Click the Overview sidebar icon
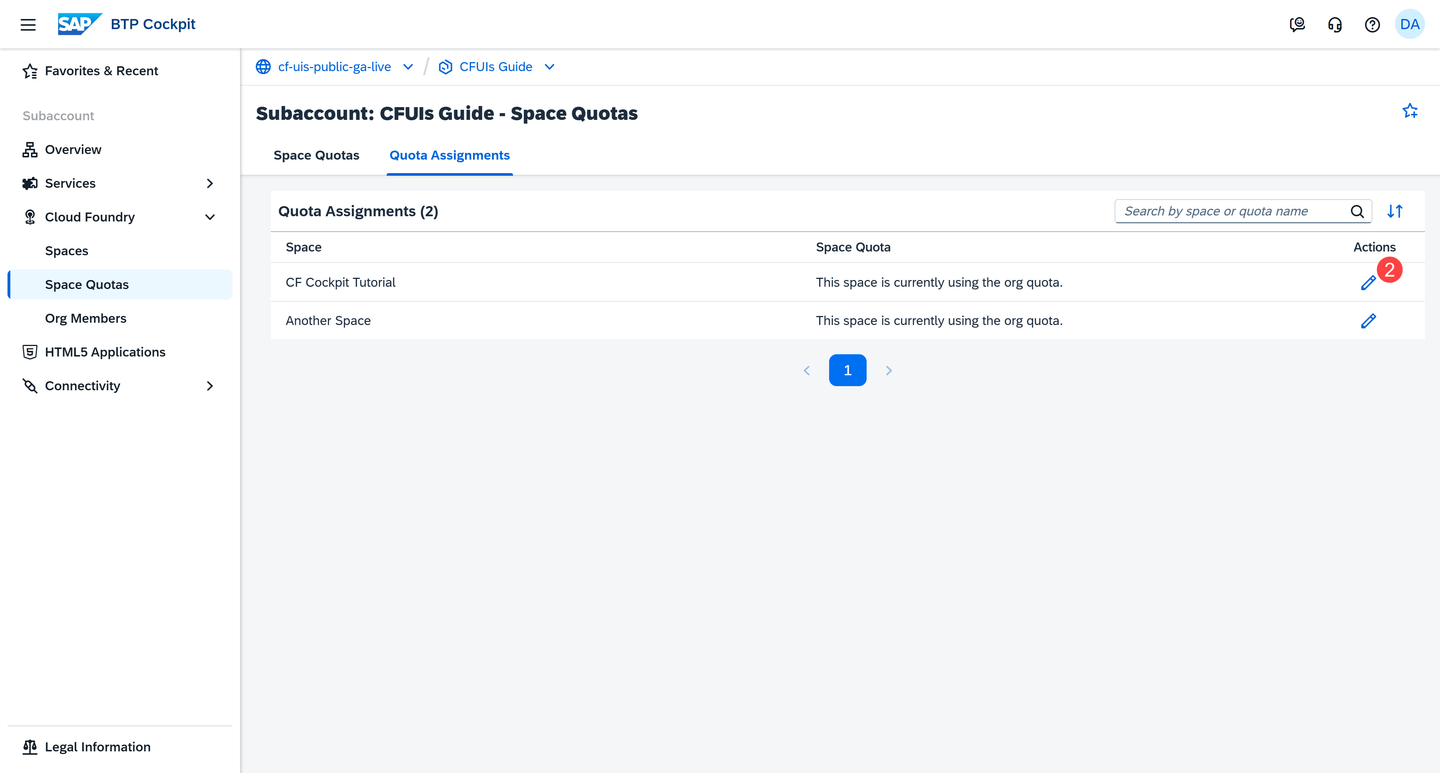This screenshot has width=1440, height=773. click(x=30, y=150)
